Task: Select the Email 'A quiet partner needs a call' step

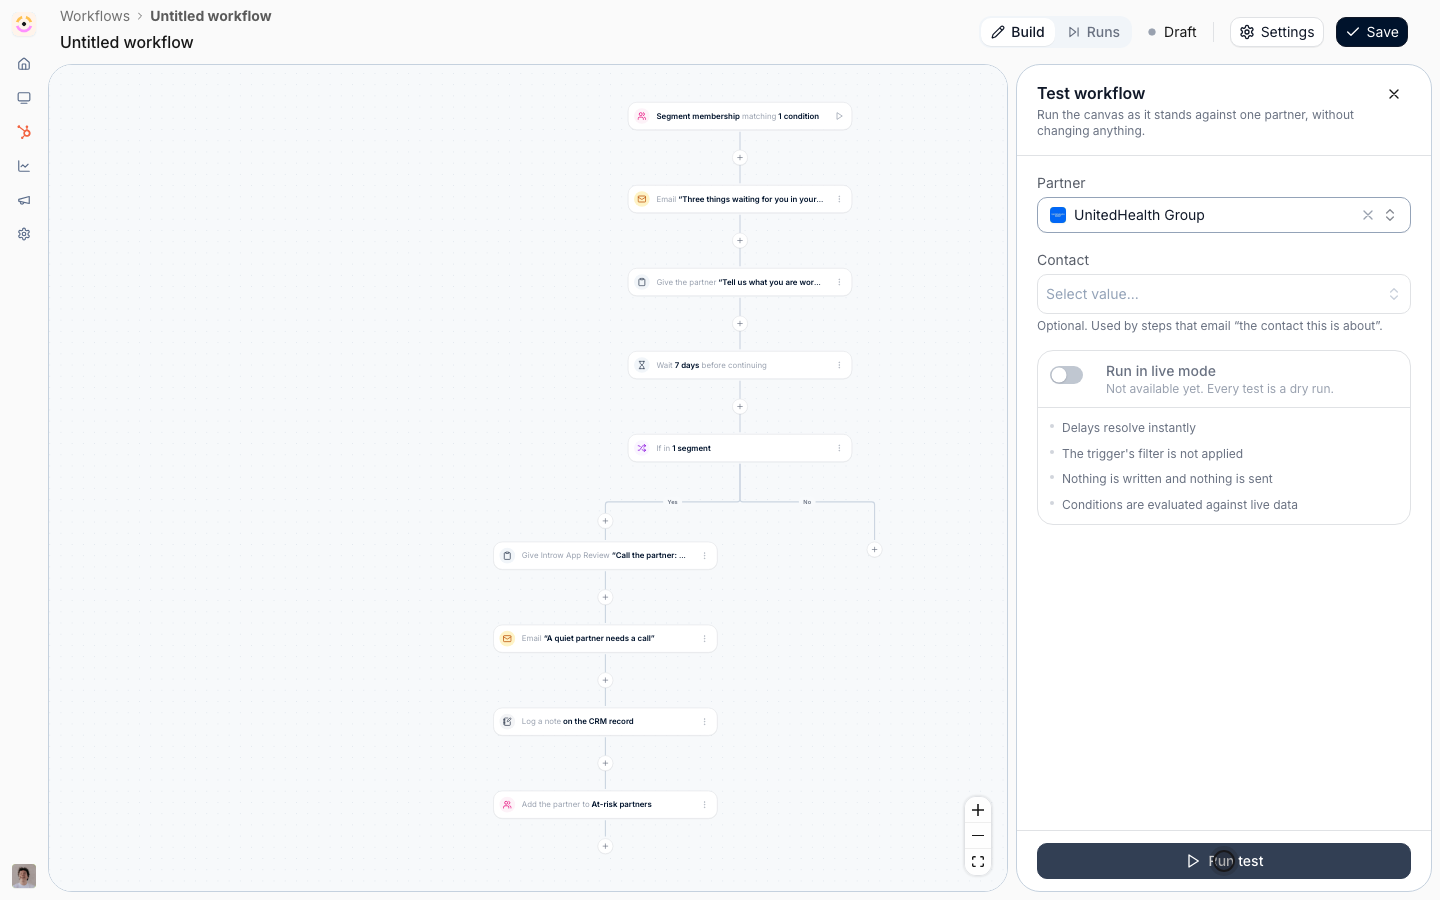Action: pos(605,638)
